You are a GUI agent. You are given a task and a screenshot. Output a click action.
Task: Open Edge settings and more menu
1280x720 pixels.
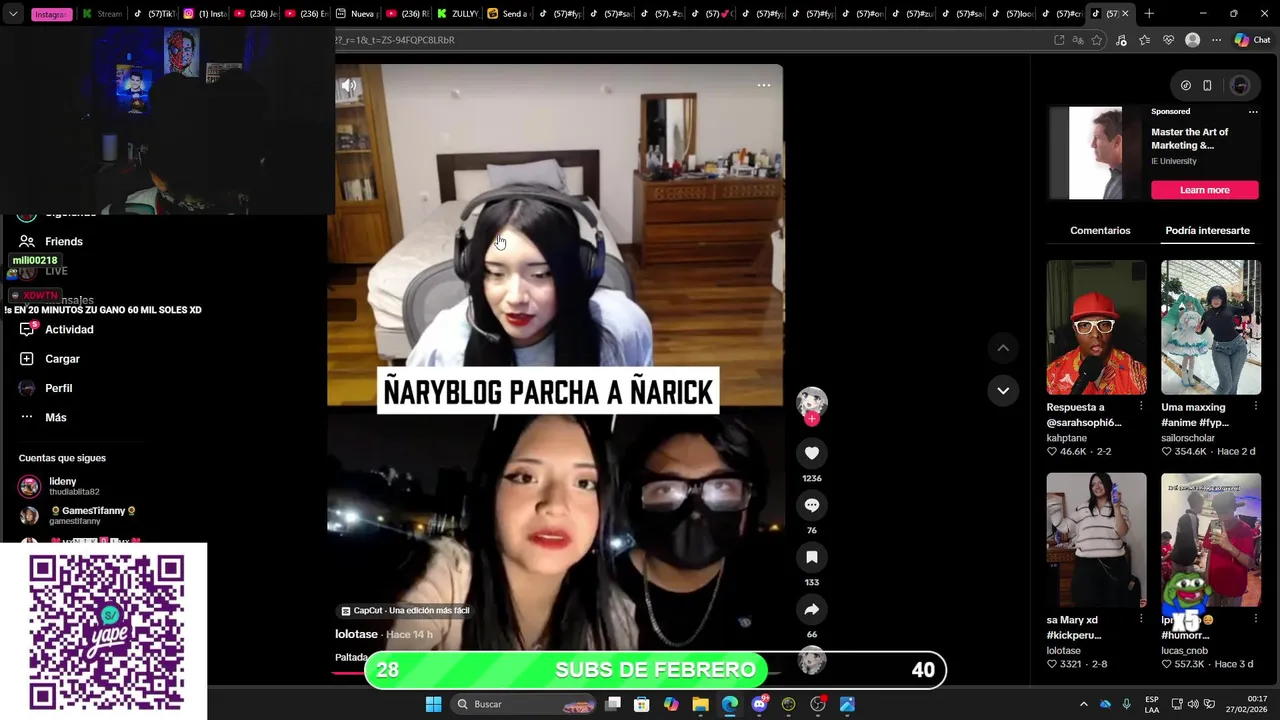[x=1216, y=40]
